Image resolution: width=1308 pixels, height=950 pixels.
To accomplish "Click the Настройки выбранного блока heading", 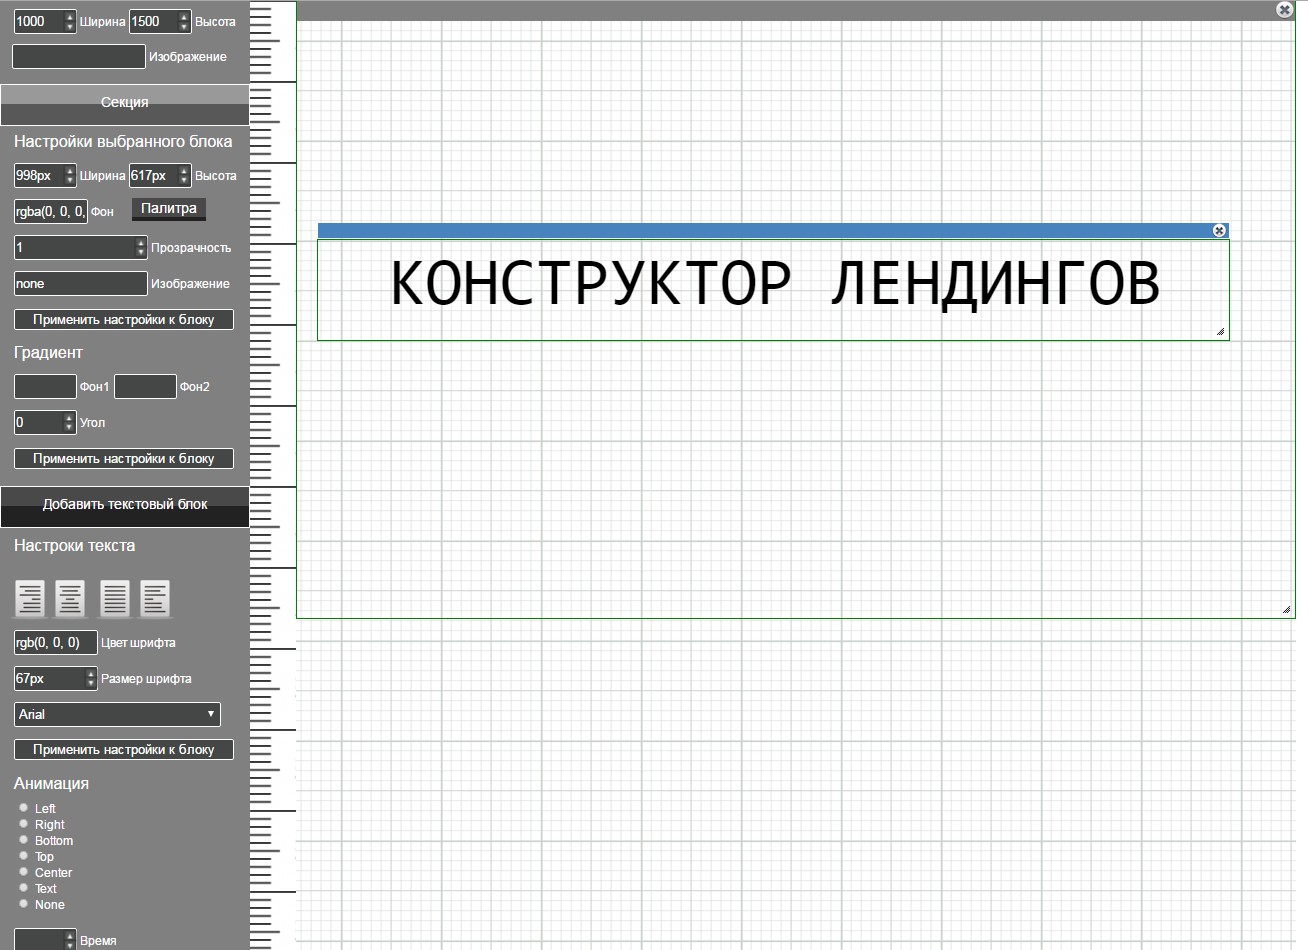I will coord(123,142).
